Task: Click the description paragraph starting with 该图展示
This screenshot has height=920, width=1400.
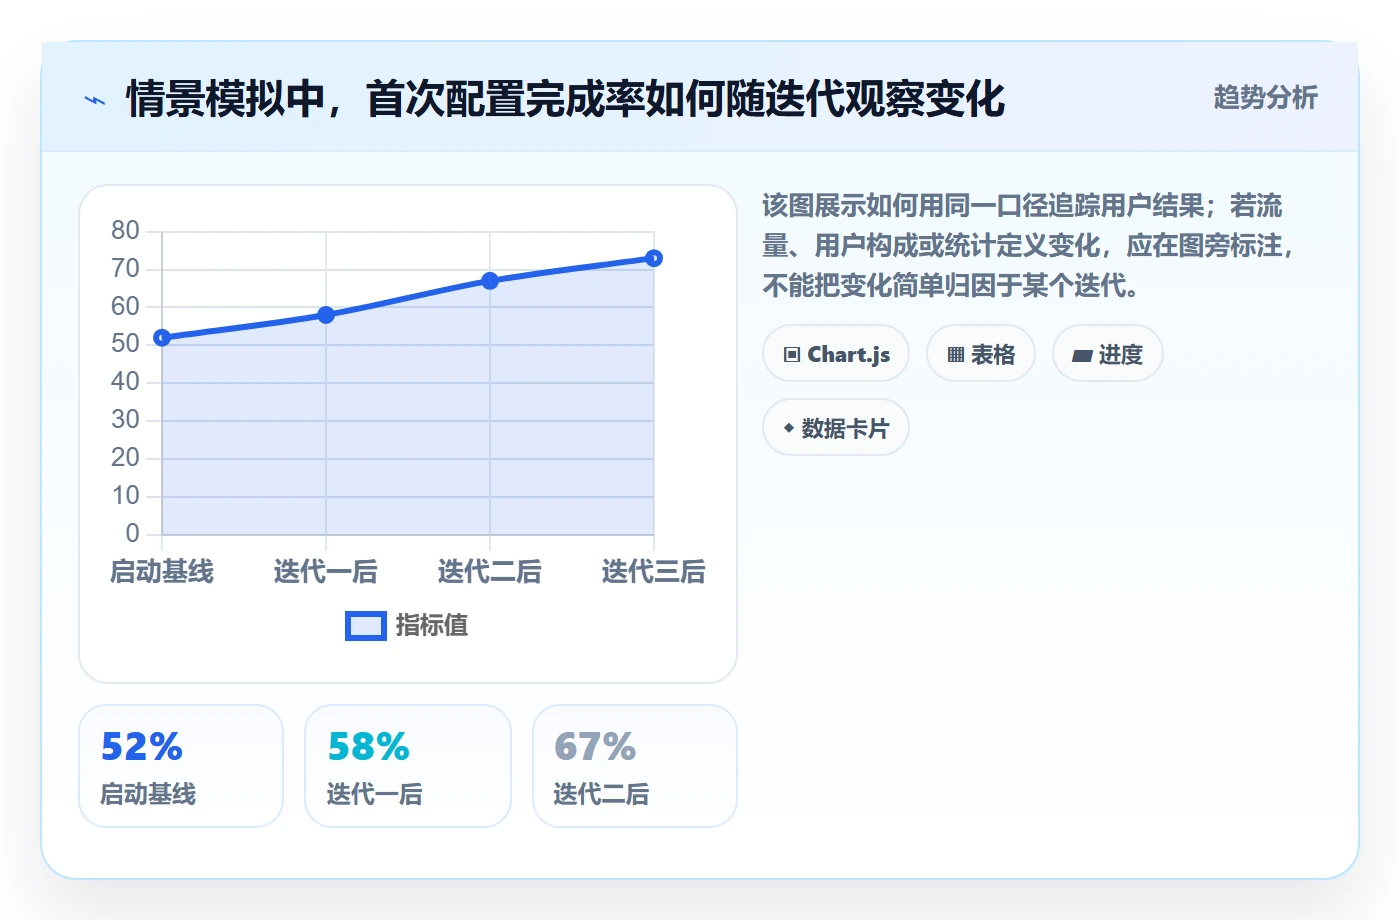Action: click(x=1030, y=246)
